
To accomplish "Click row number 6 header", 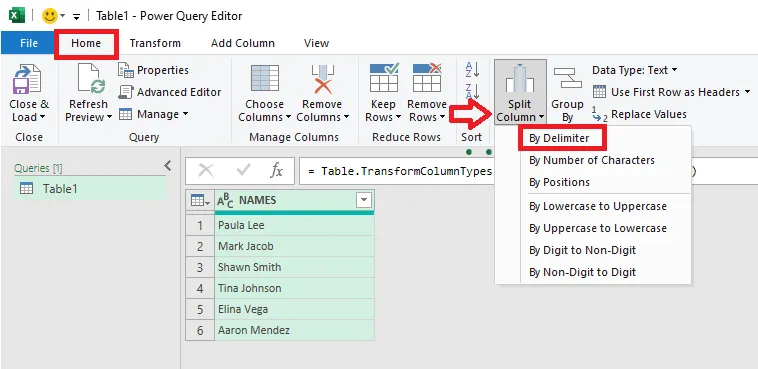I will (x=200, y=330).
